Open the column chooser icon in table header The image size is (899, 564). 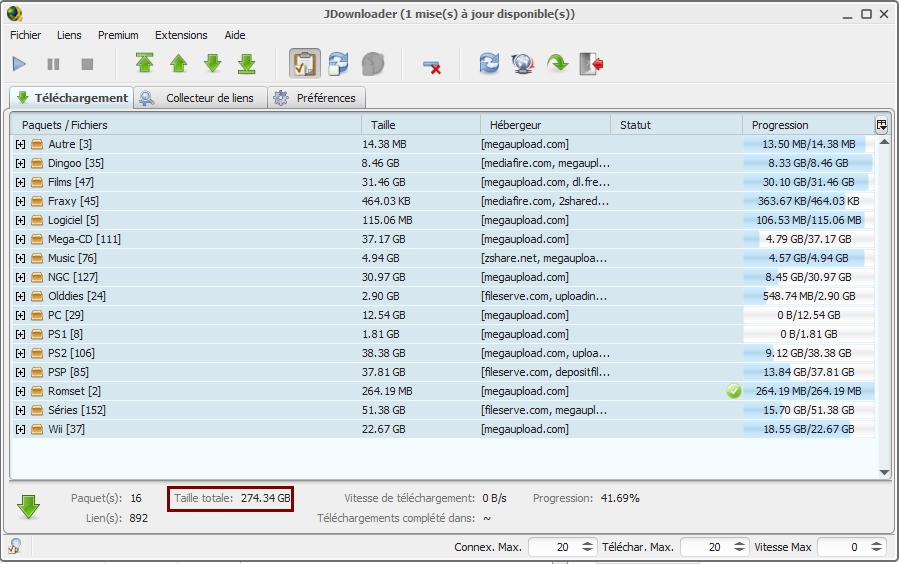point(882,124)
